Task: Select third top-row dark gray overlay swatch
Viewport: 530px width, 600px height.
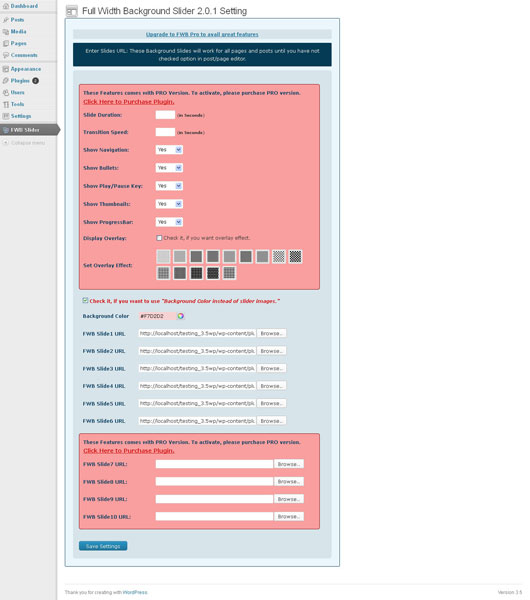Action: coord(196,256)
